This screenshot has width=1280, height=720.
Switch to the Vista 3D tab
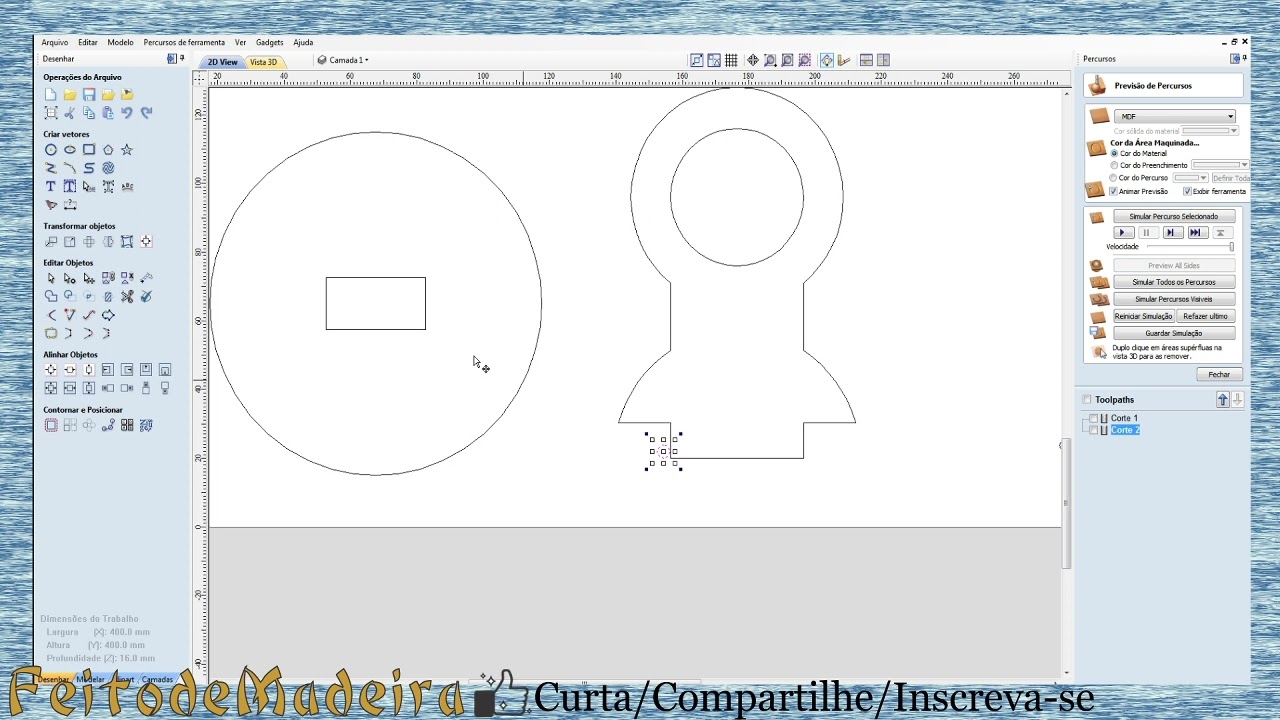tap(264, 62)
